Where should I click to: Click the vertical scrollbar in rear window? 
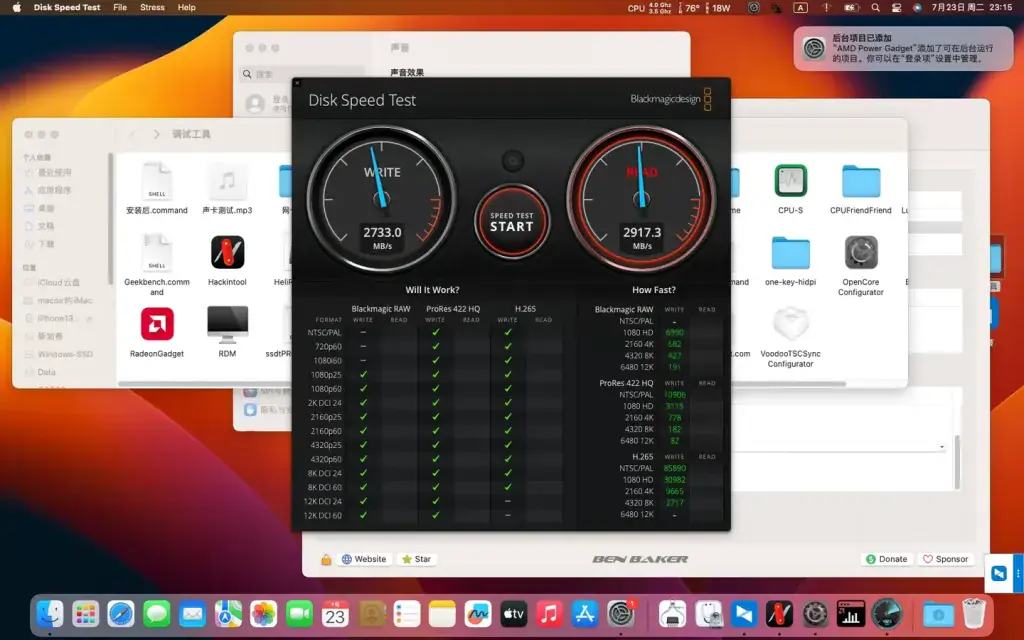[x=957, y=461]
